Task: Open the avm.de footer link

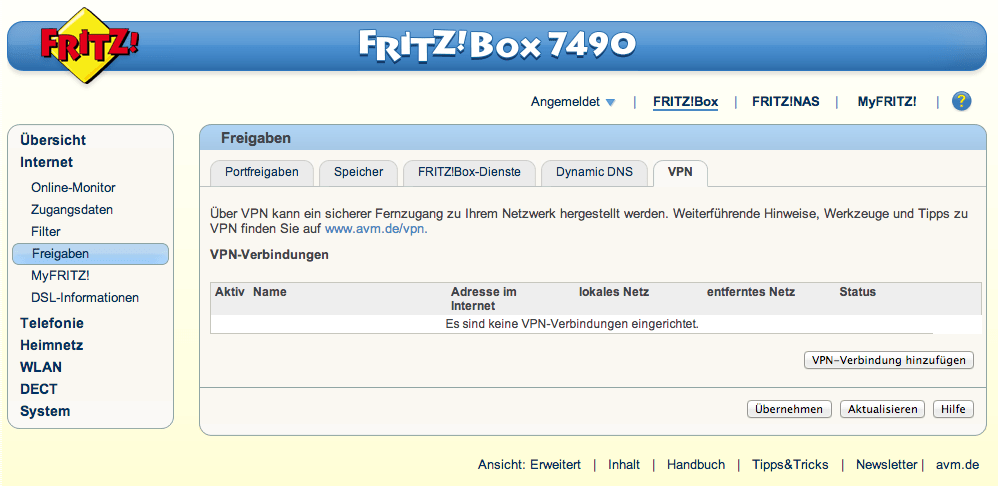Action: tap(957, 465)
